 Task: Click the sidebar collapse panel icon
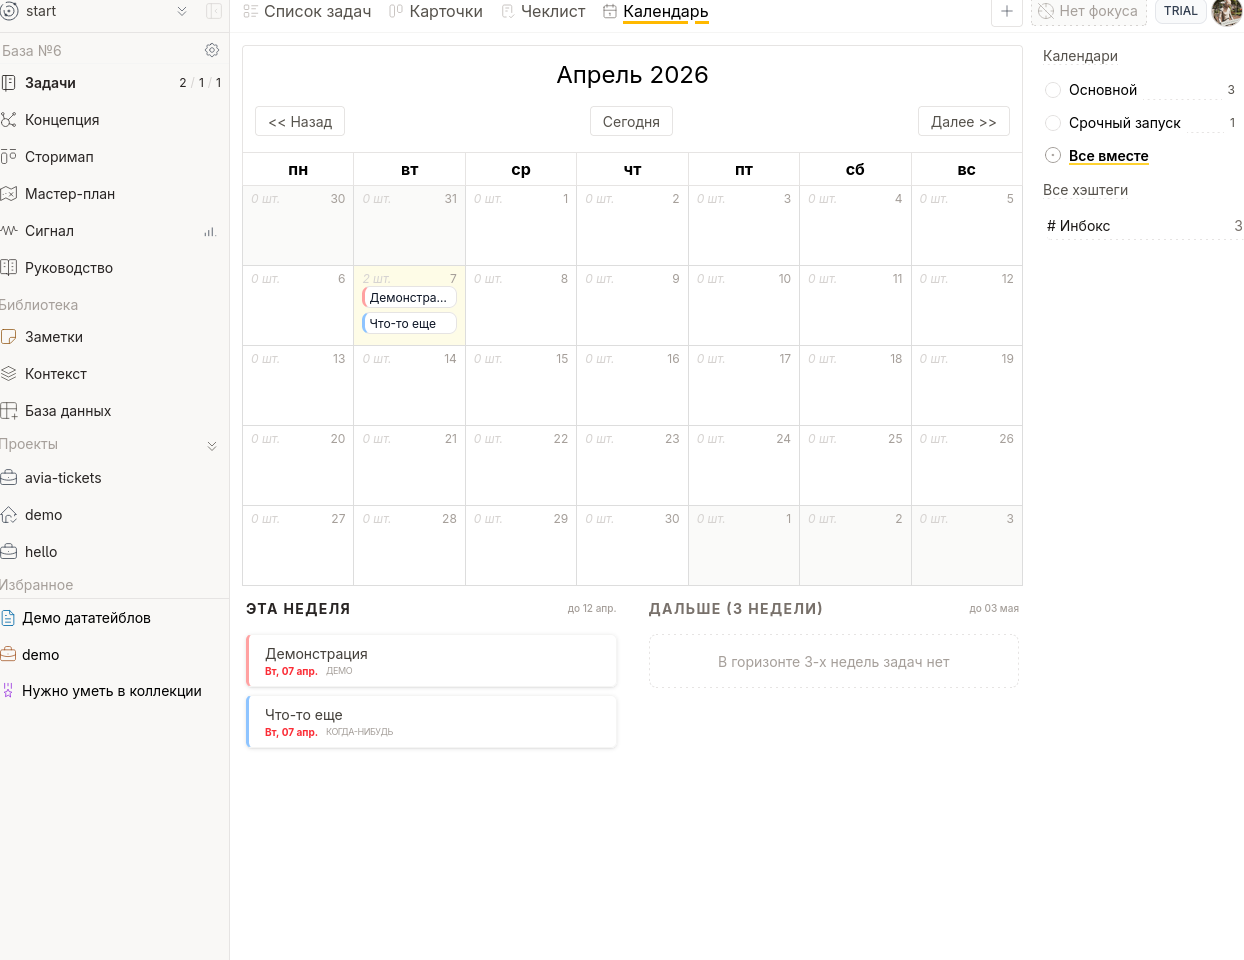coord(213,11)
